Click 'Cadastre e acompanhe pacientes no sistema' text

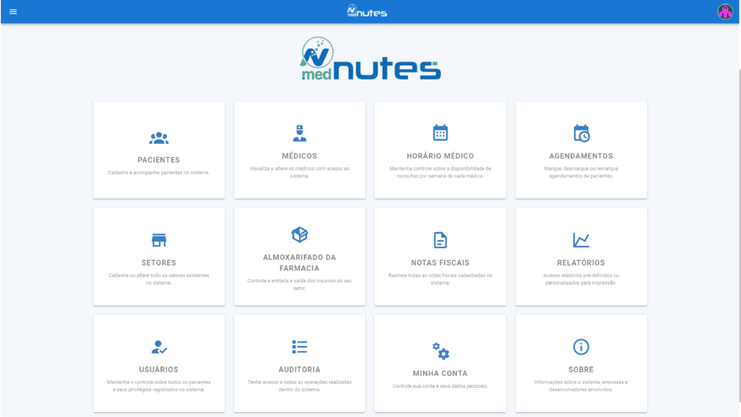coord(159,173)
